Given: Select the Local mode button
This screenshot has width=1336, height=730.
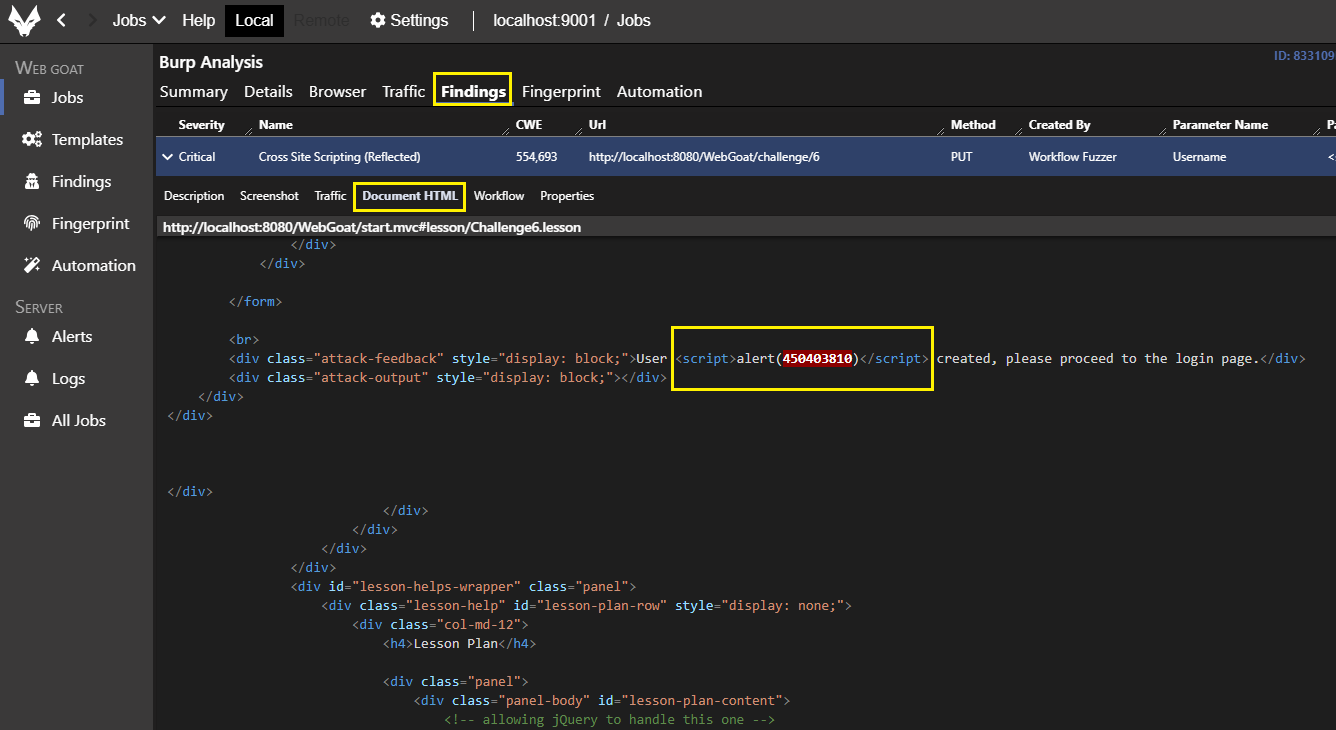Looking at the screenshot, I should click(x=254, y=20).
